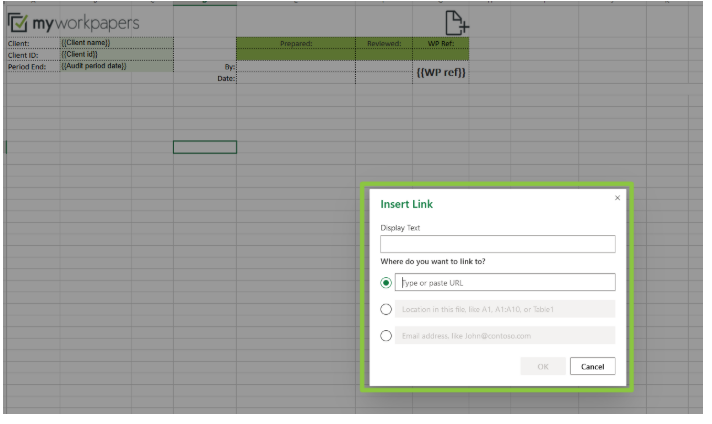
Task: Click the Type or paste URL field
Action: point(504,283)
